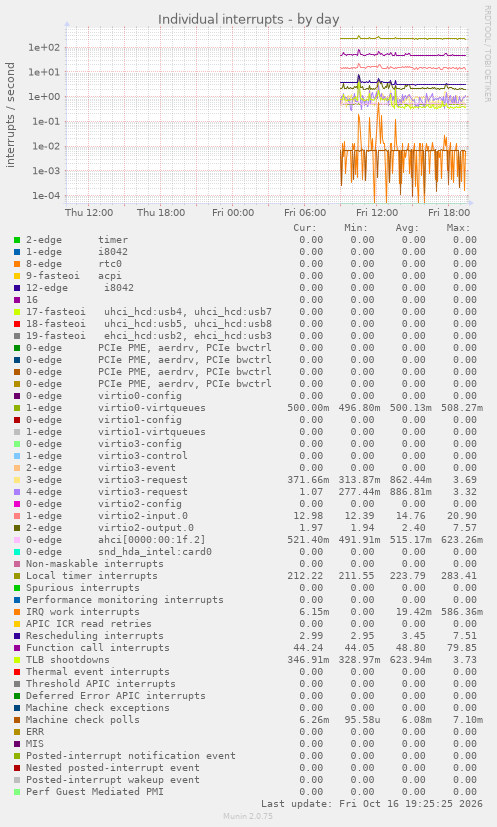The width and height of the screenshot is (497, 827).
Task: Click the 'Thermal event interrupts' legend label
Action: [98, 672]
